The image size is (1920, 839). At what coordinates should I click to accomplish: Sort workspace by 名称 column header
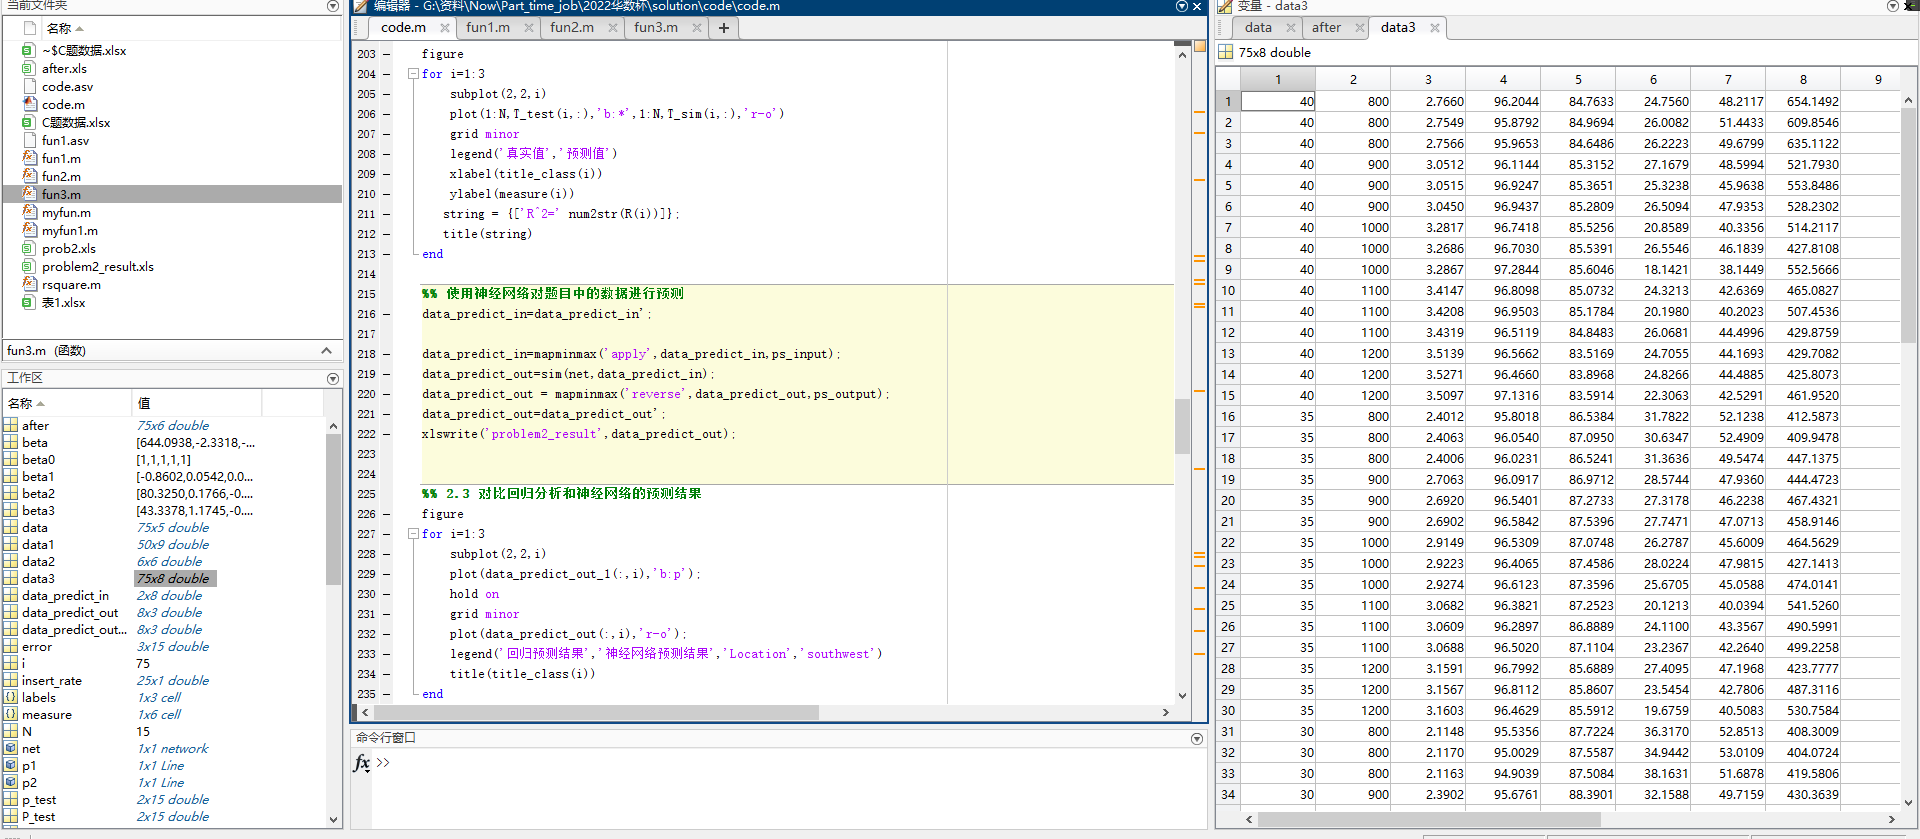[x=66, y=403]
